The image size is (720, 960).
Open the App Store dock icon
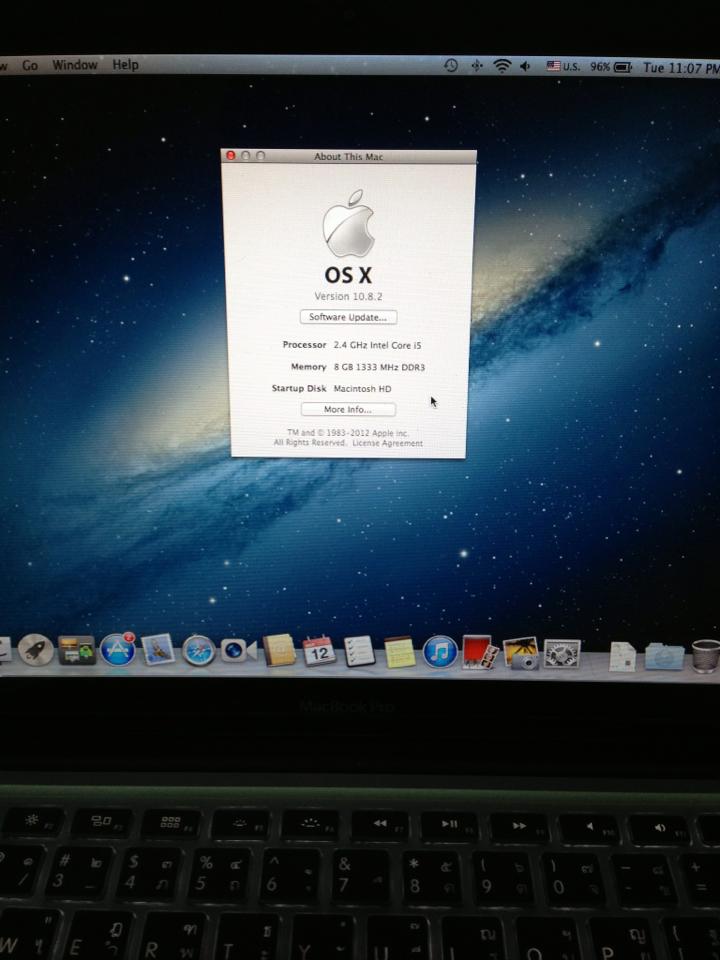(118, 650)
